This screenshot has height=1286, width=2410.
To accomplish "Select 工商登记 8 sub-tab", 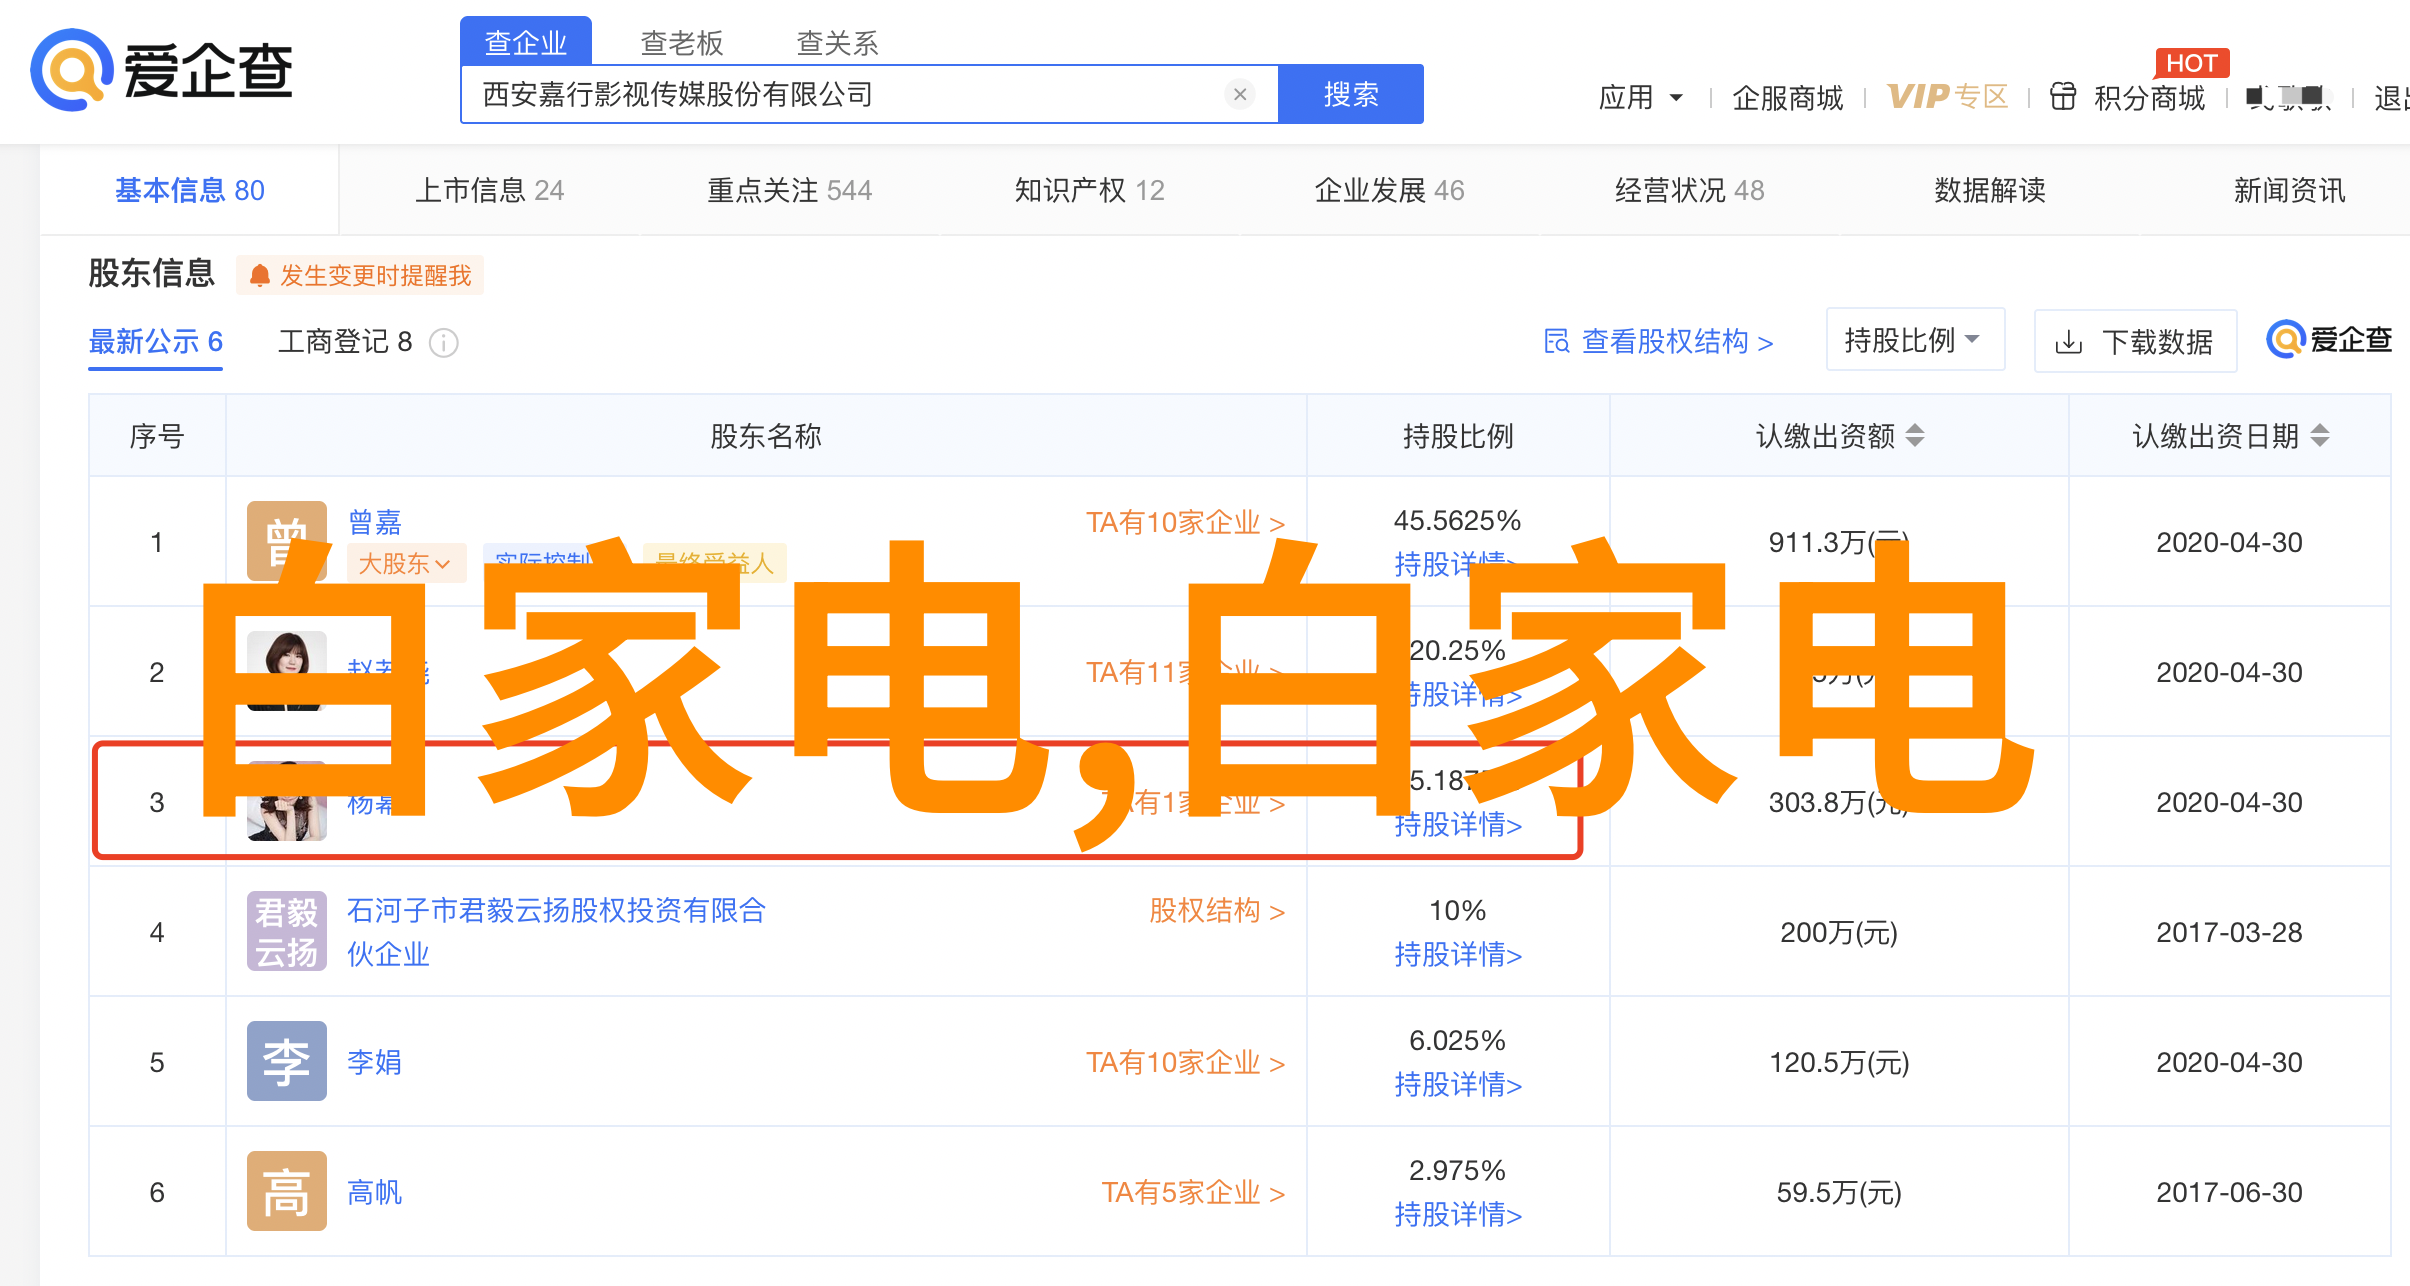I will pyautogui.click(x=345, y=342).
